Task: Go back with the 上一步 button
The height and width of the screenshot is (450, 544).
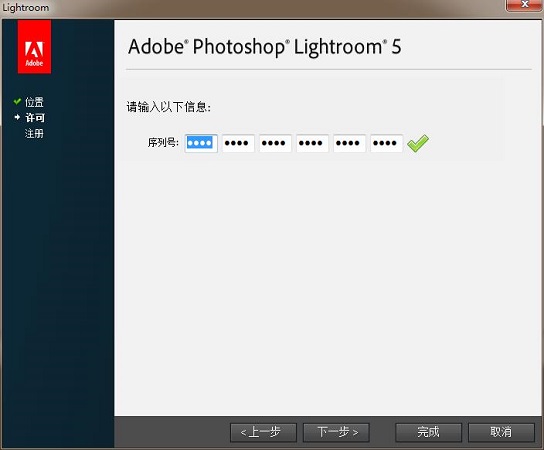Action: pyautogui.click(x=263, y=432)
